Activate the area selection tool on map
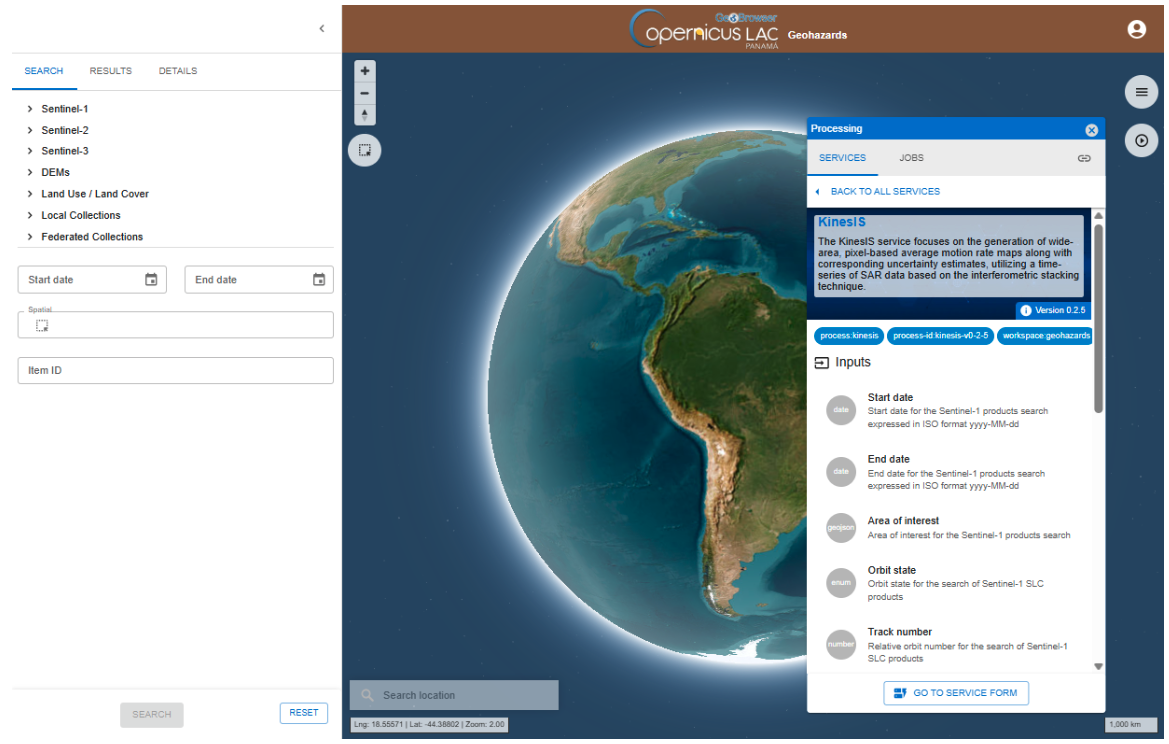Screen dimensions: 1169x744 365,151
